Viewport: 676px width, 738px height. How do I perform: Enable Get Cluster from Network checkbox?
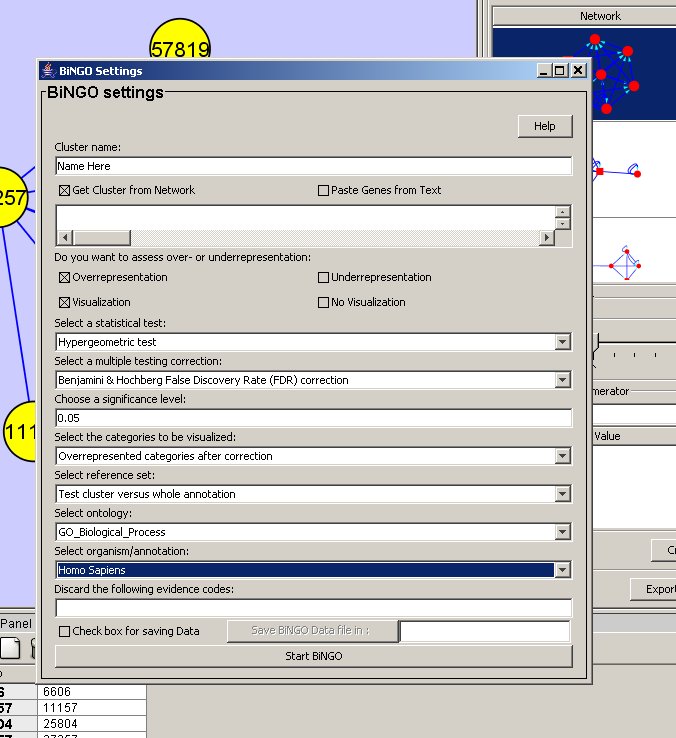[65, 190]
